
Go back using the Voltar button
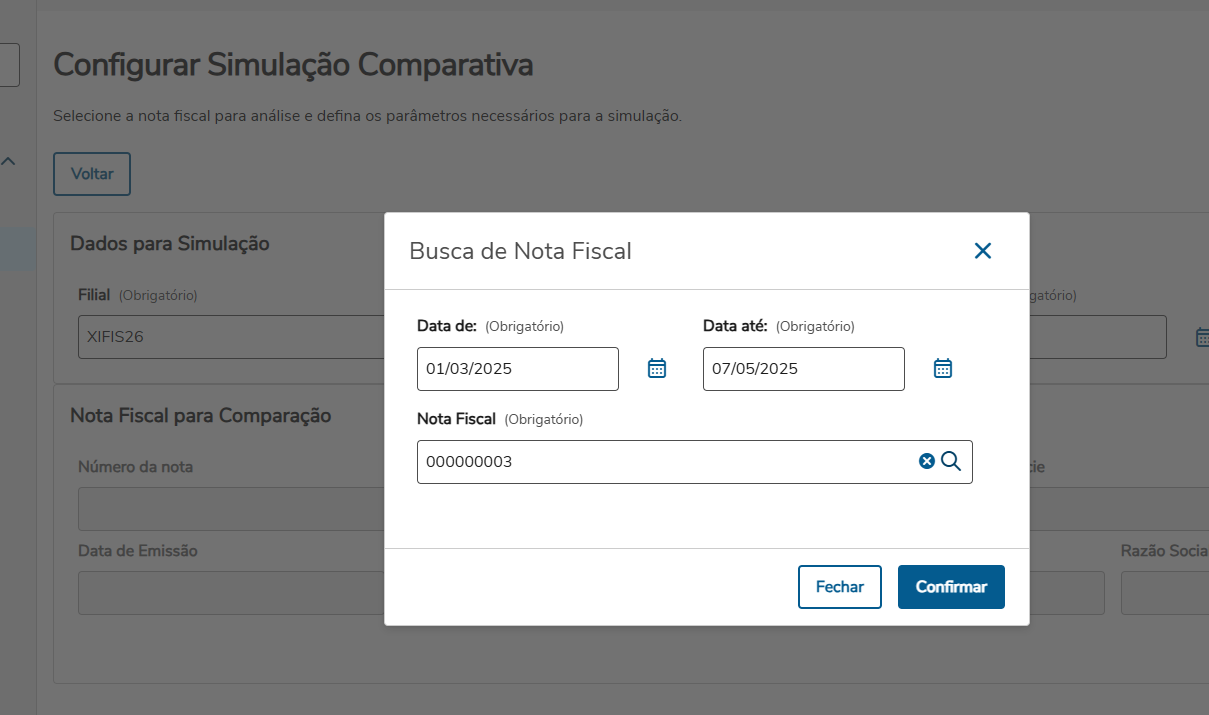92,174
